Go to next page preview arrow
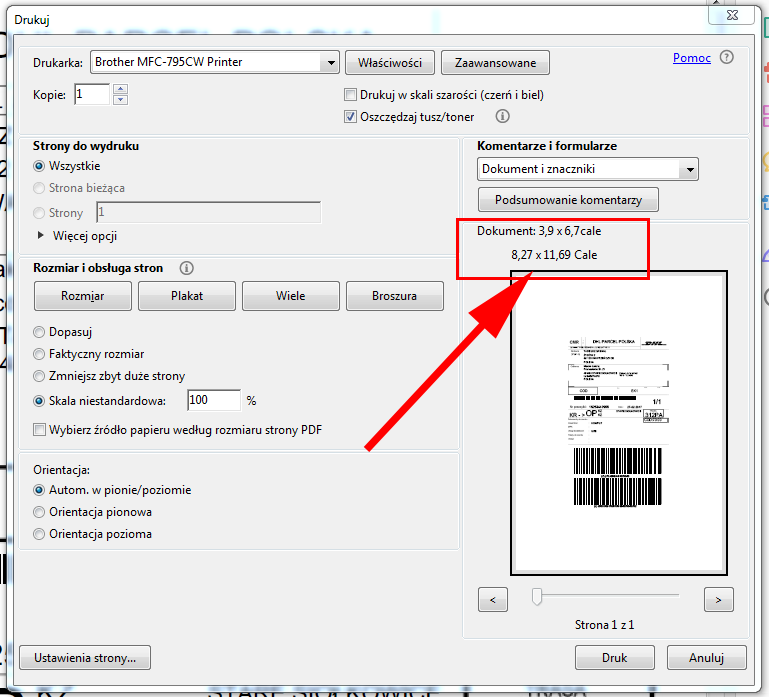 718,599
